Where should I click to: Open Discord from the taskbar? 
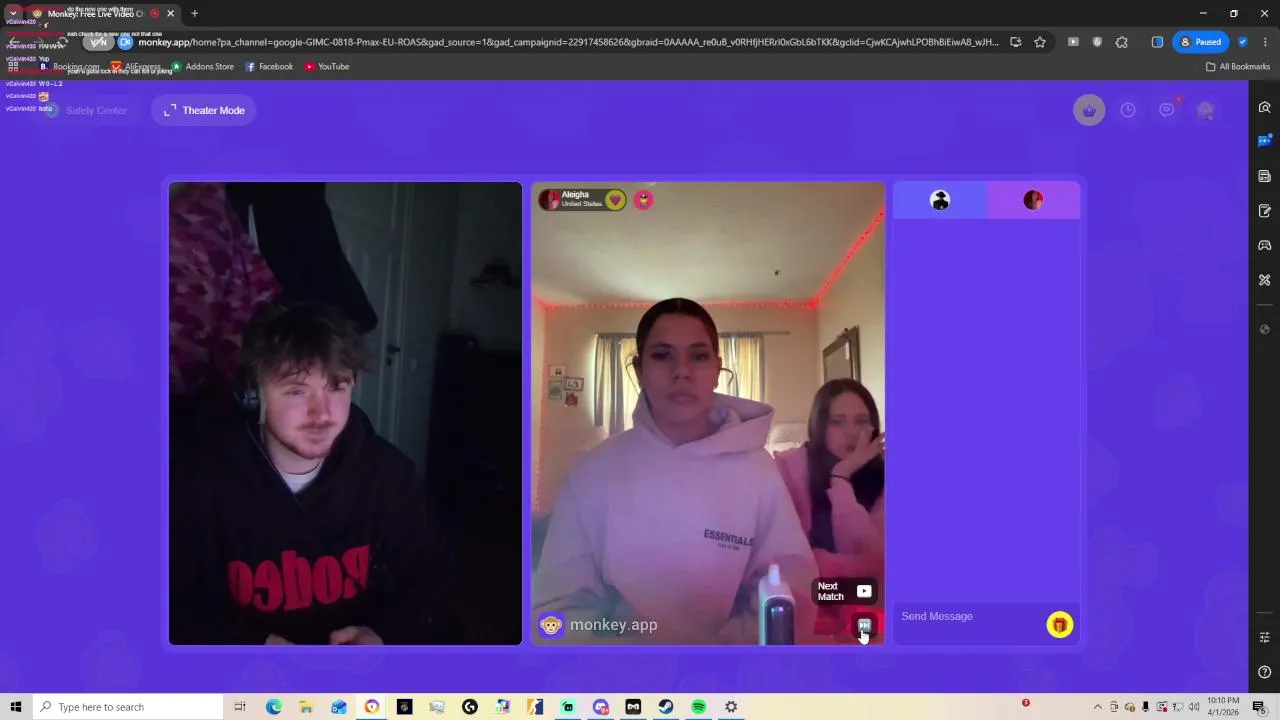601,707
